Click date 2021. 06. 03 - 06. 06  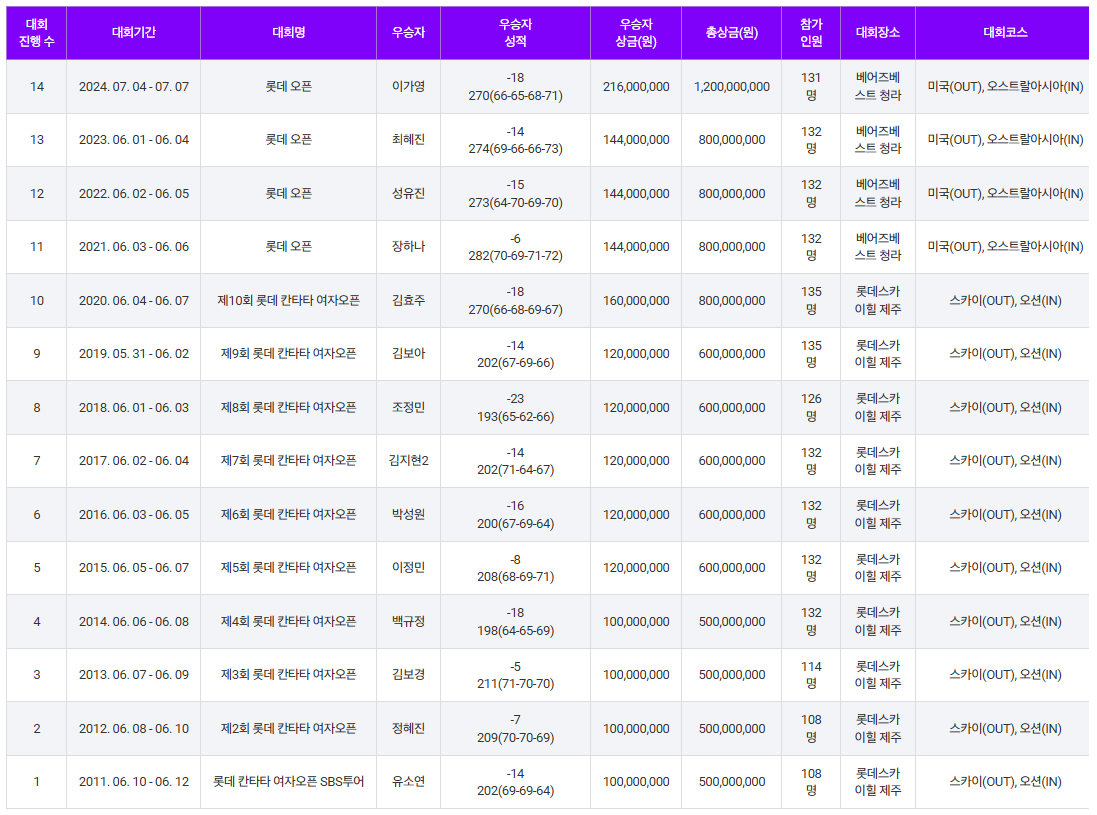pos(134,247)
